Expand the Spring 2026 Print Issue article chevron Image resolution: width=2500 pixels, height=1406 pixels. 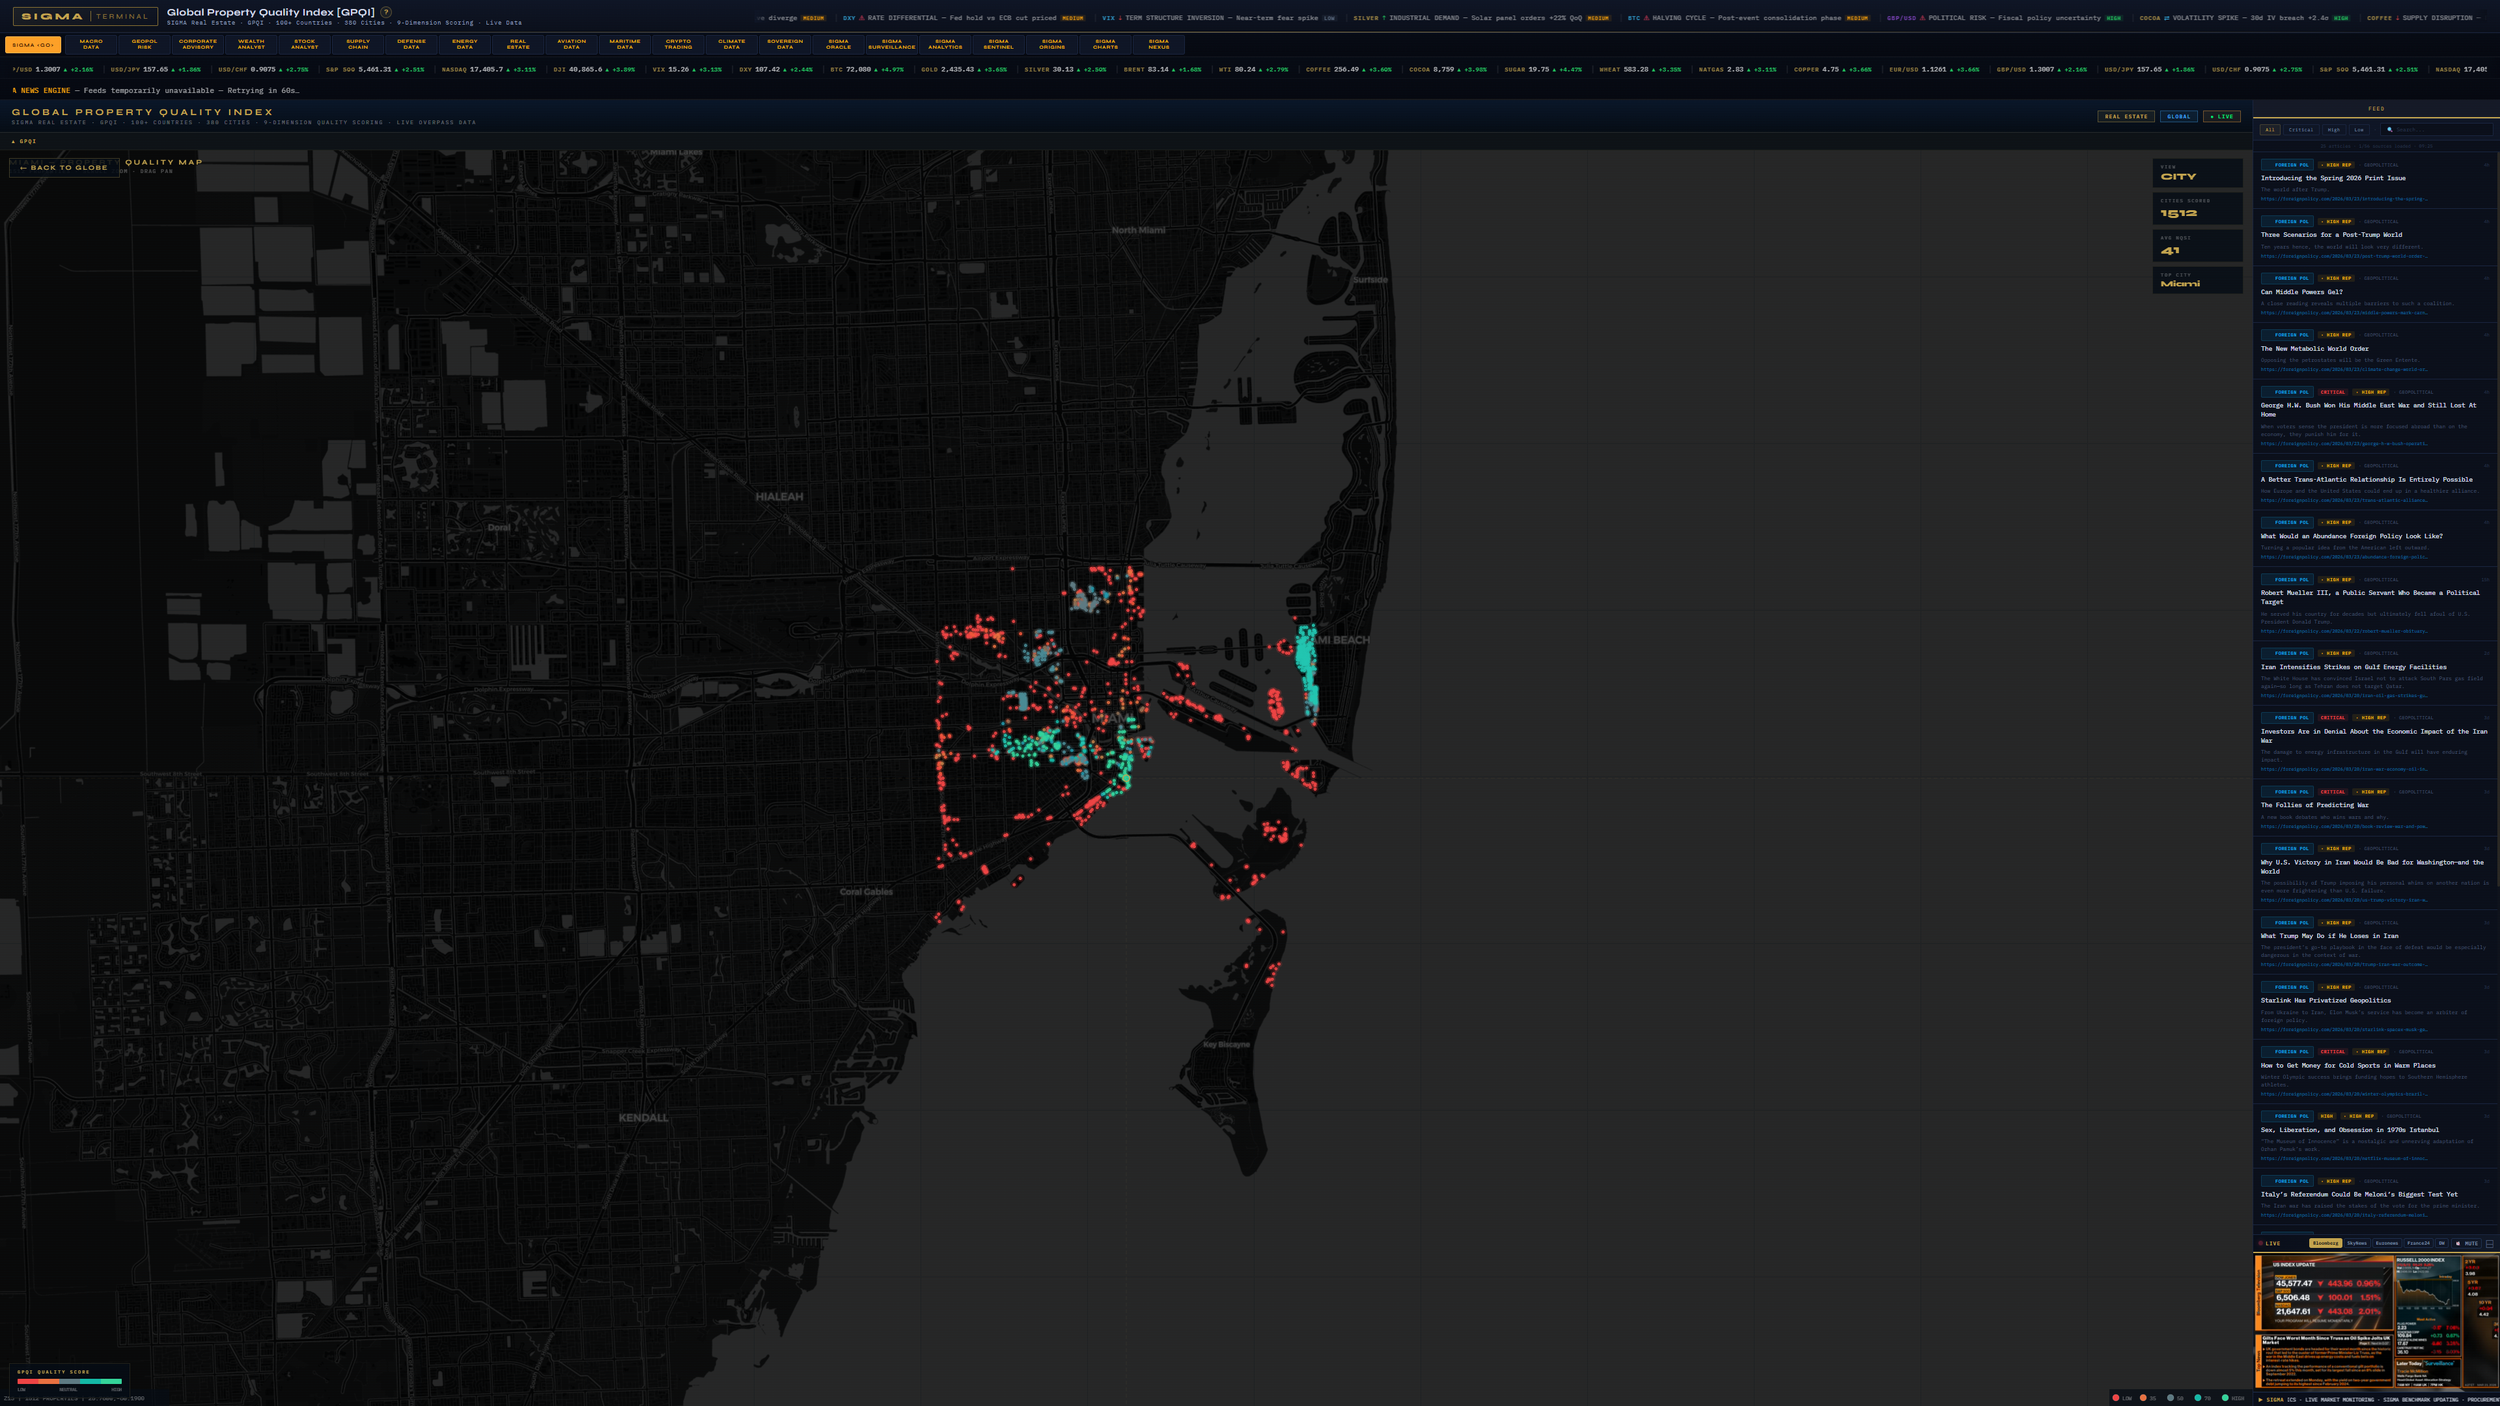tap(2487, 166)
